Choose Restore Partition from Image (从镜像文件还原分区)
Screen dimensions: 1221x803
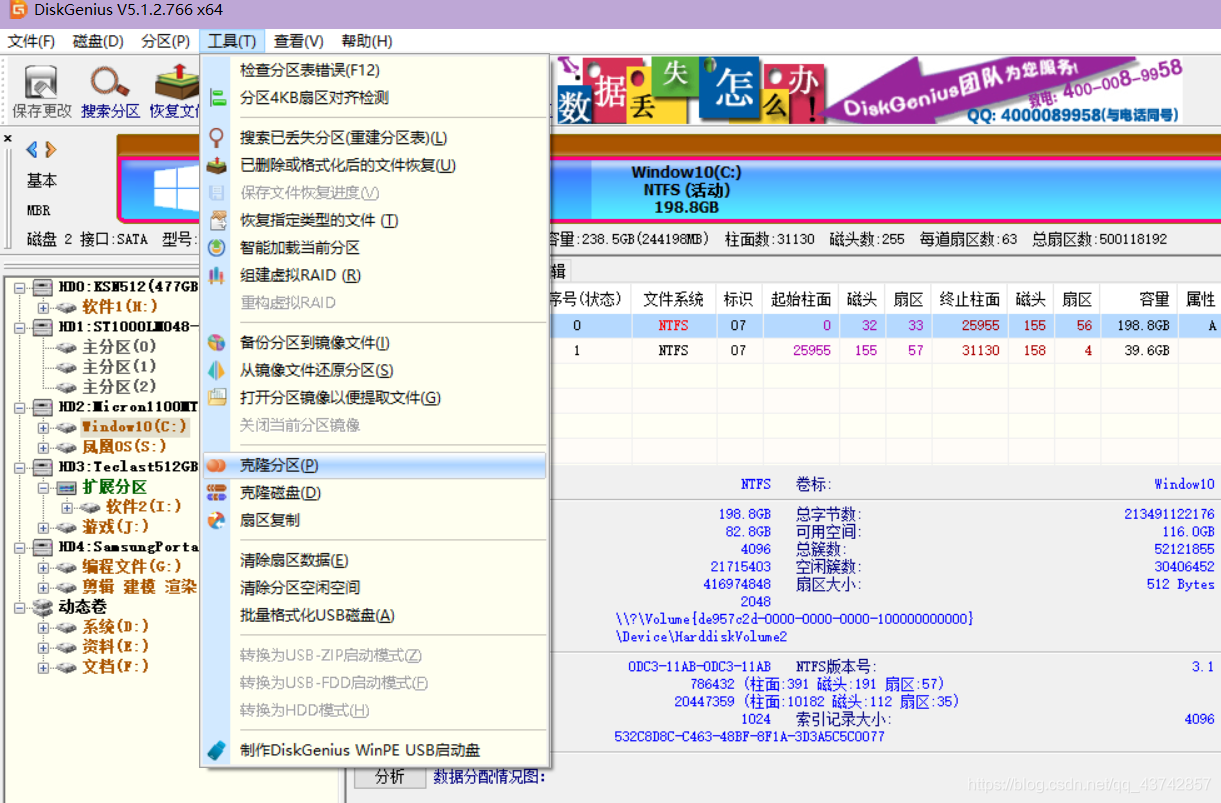pyautogui.click(x=374, y=370)
